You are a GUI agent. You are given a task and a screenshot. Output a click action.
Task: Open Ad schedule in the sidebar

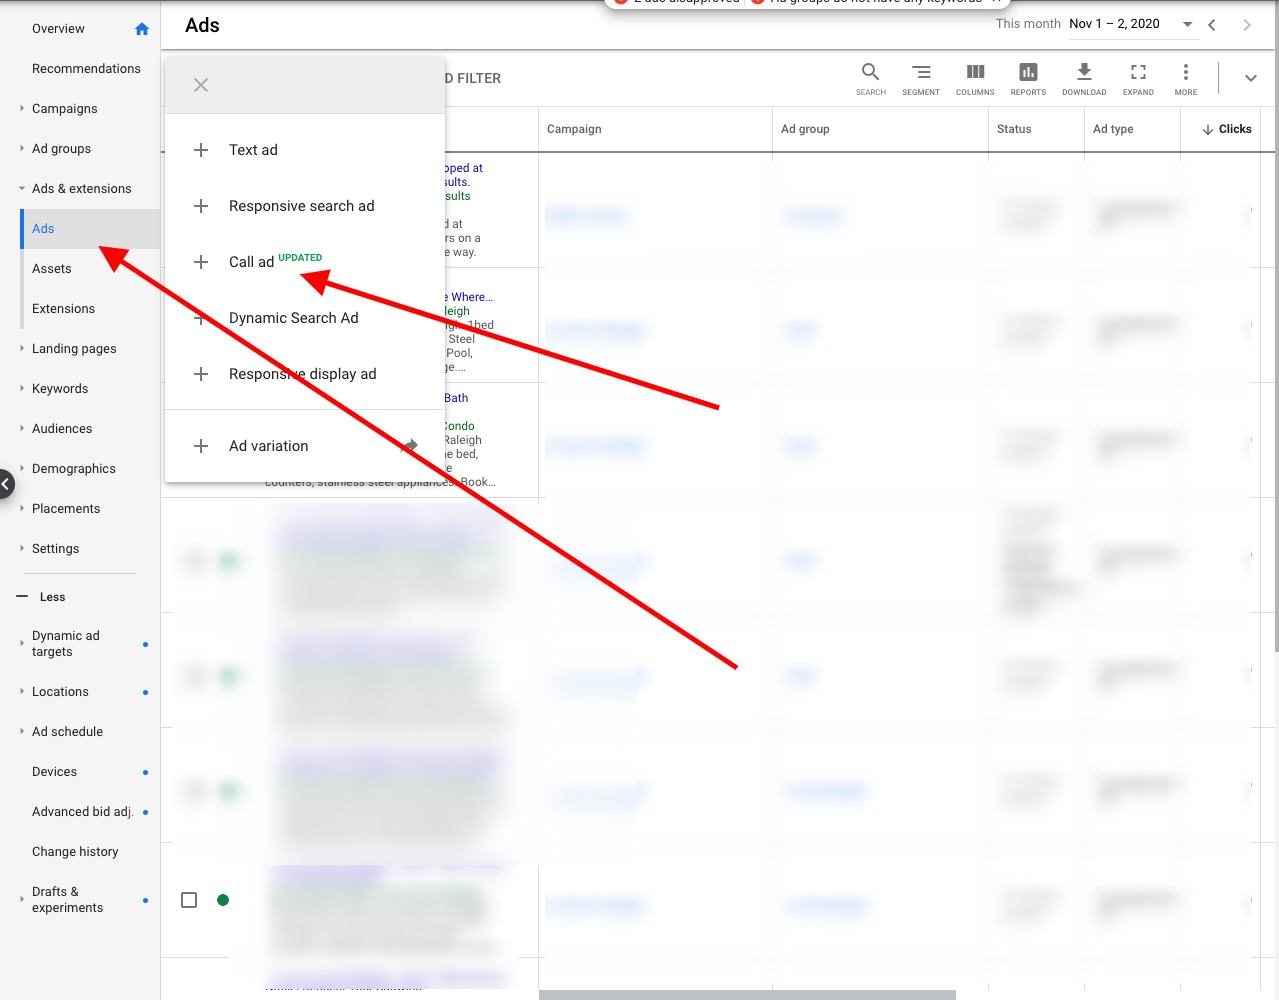[x=67, y=732]
